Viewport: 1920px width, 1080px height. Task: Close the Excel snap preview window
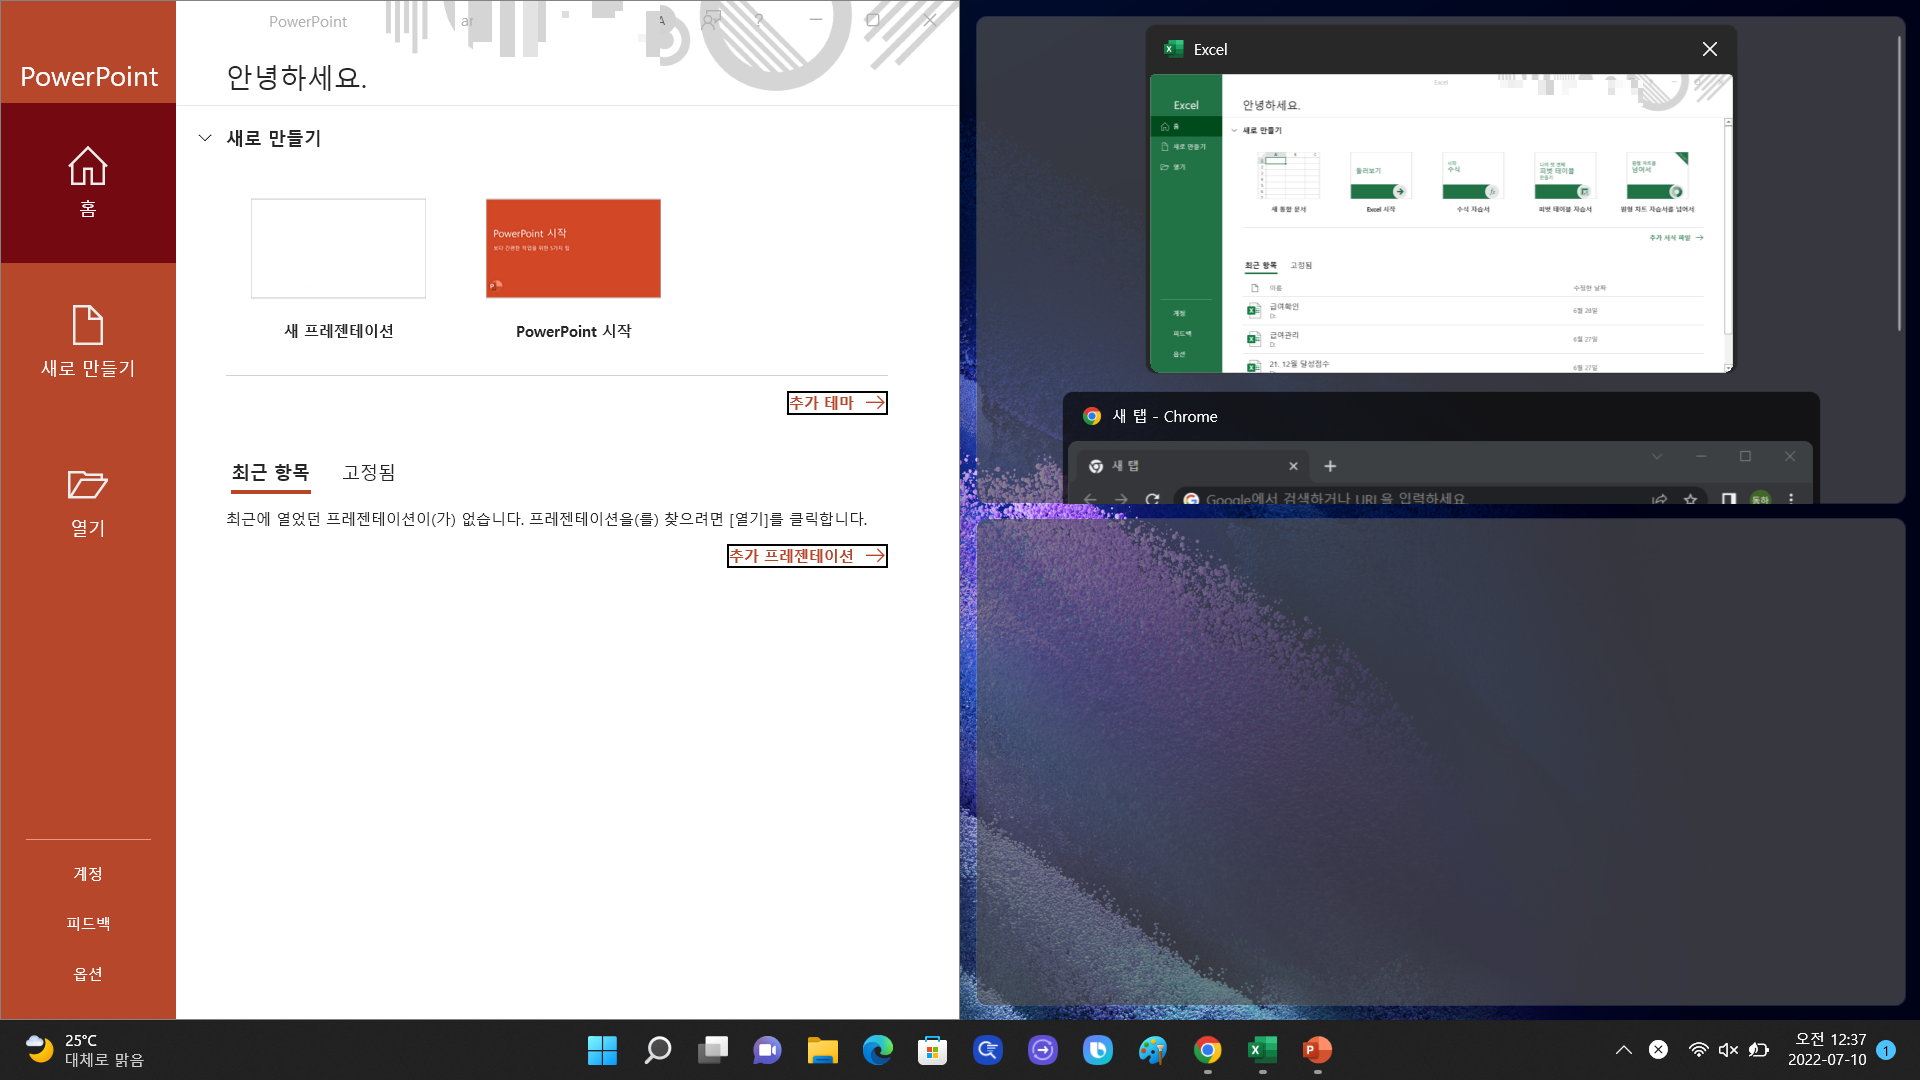pyautogui.click(x=1709, y=49)
